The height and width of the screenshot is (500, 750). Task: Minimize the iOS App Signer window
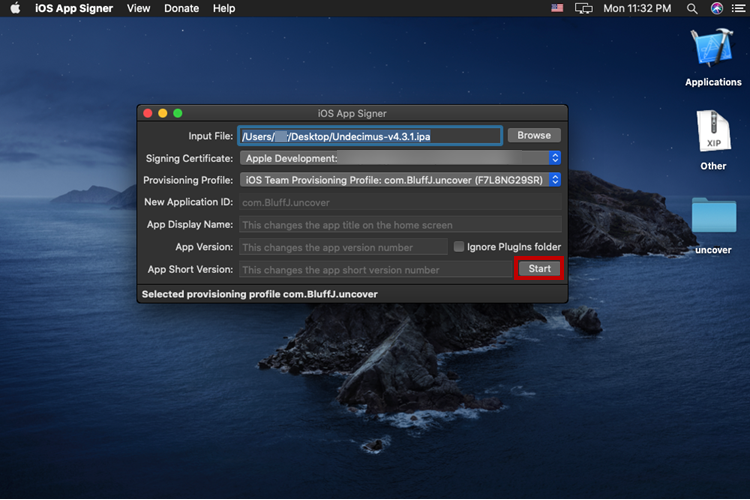[163, 113]
